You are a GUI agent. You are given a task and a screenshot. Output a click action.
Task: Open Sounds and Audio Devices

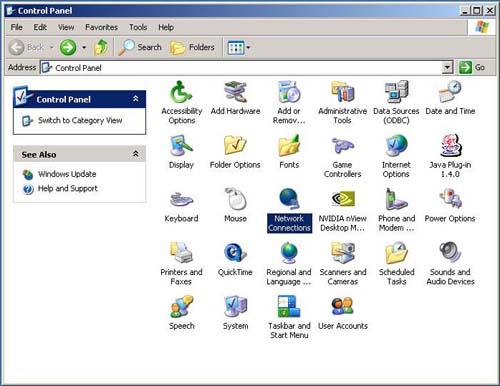450,264
